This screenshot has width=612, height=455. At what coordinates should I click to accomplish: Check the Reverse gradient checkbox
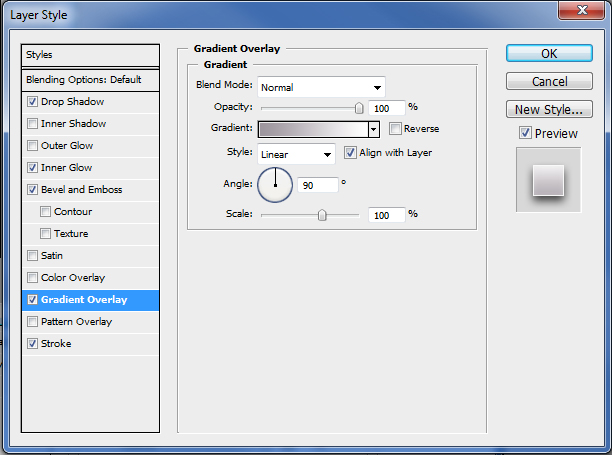(x=395, y=128)
